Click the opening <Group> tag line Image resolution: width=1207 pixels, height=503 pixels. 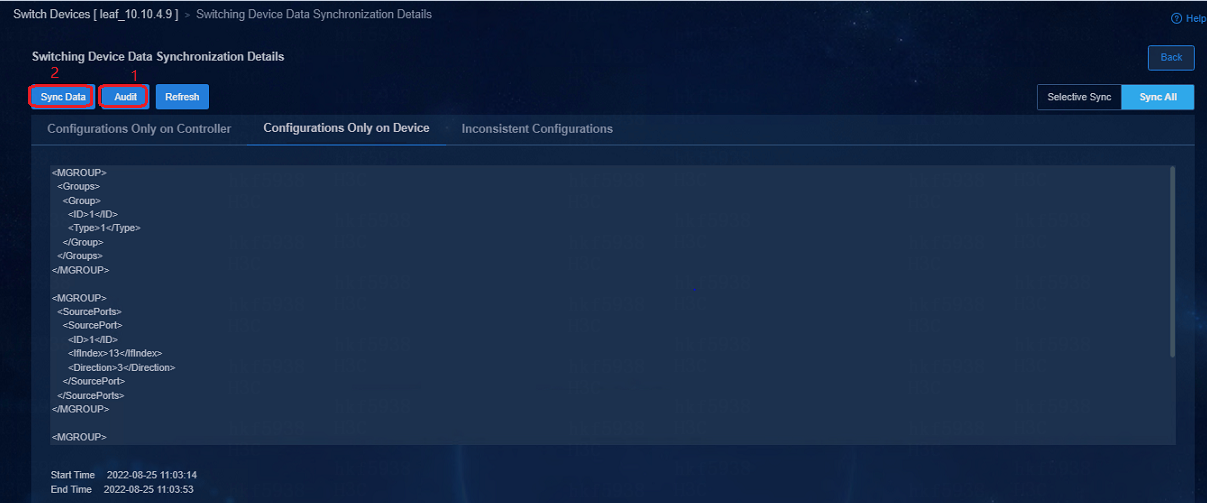pyautogui.click(x=82, y=199)
